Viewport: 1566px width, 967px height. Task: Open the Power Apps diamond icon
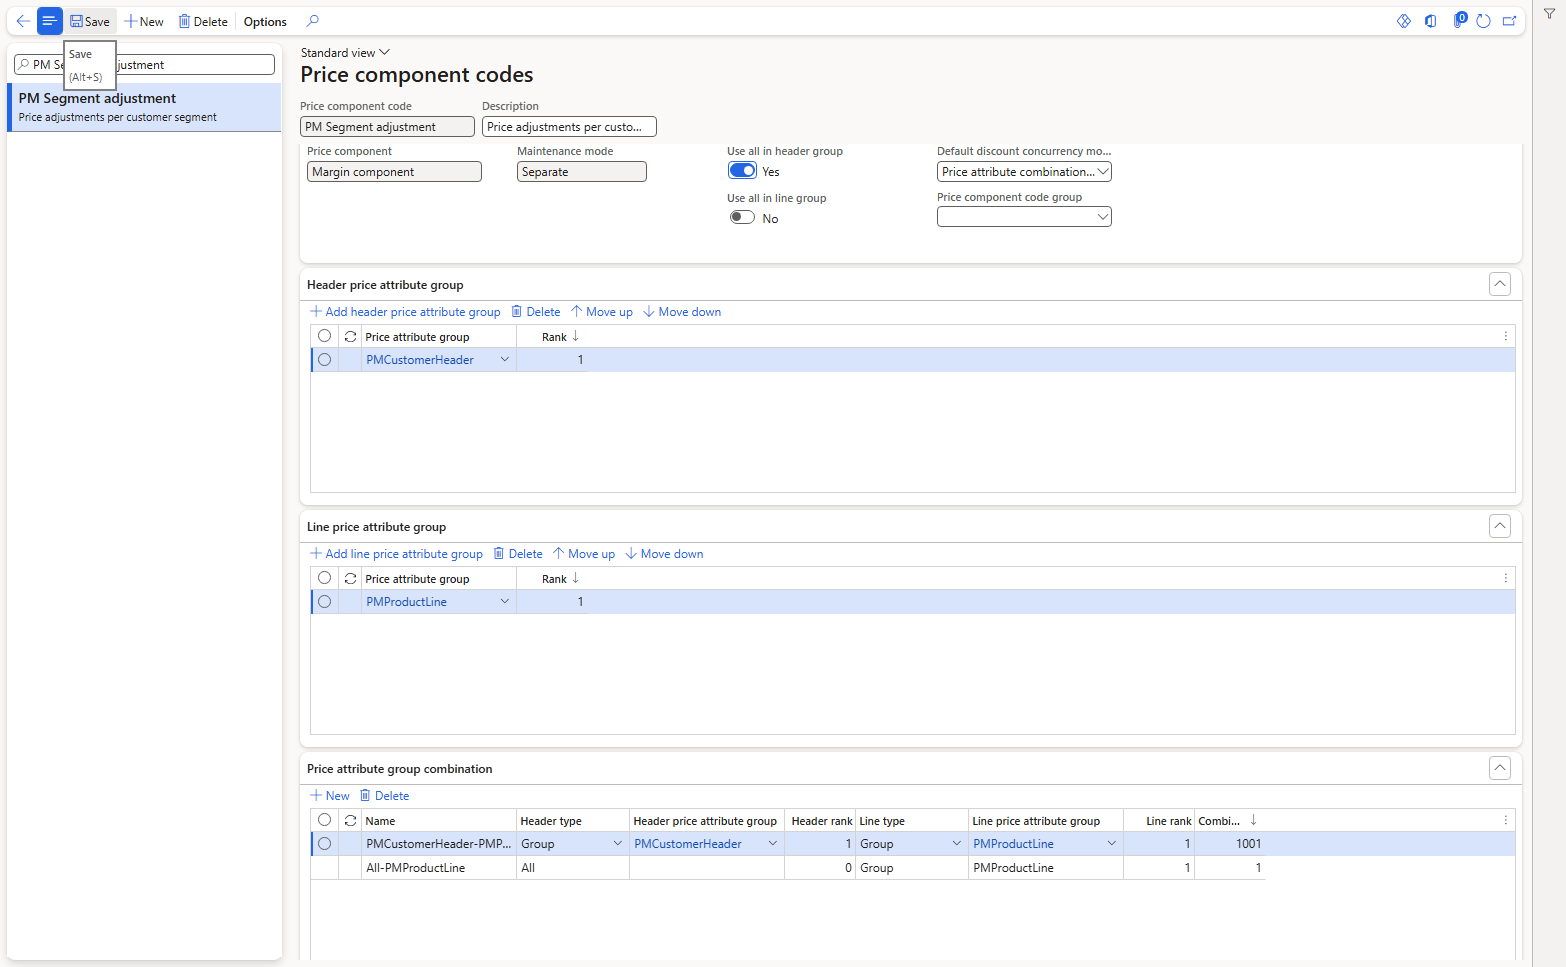coord(1404,21)
